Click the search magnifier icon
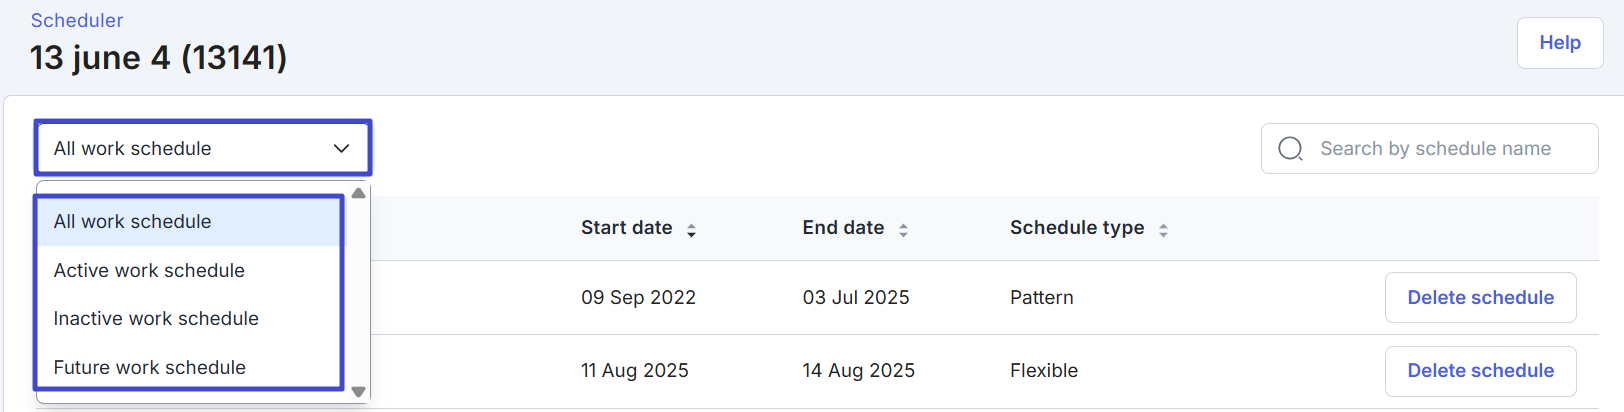The width and height of the screenshot is (1624, 412). click(1290, 149)
